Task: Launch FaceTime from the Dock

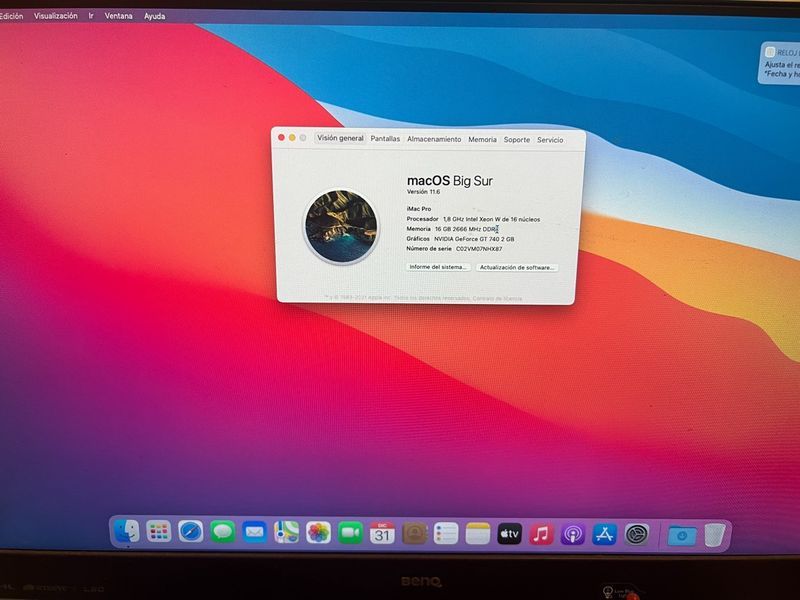Action: (x=350, y=533)
